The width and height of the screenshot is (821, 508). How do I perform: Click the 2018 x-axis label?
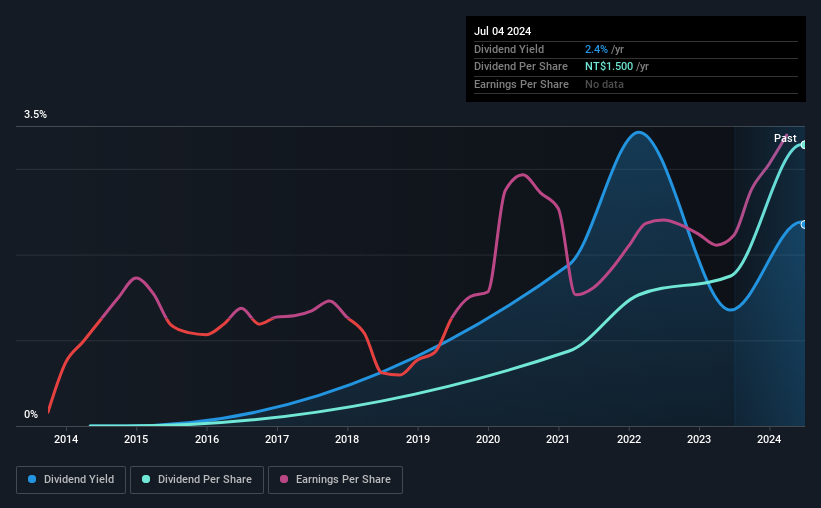(347, 439)
